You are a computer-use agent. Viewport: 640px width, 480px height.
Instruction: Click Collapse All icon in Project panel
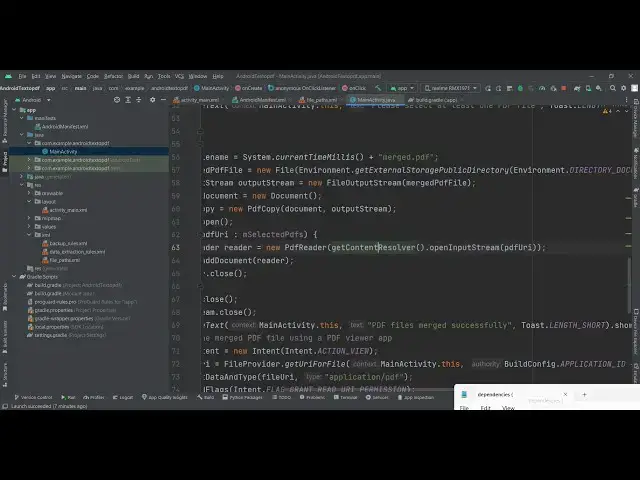pos(138,100)
